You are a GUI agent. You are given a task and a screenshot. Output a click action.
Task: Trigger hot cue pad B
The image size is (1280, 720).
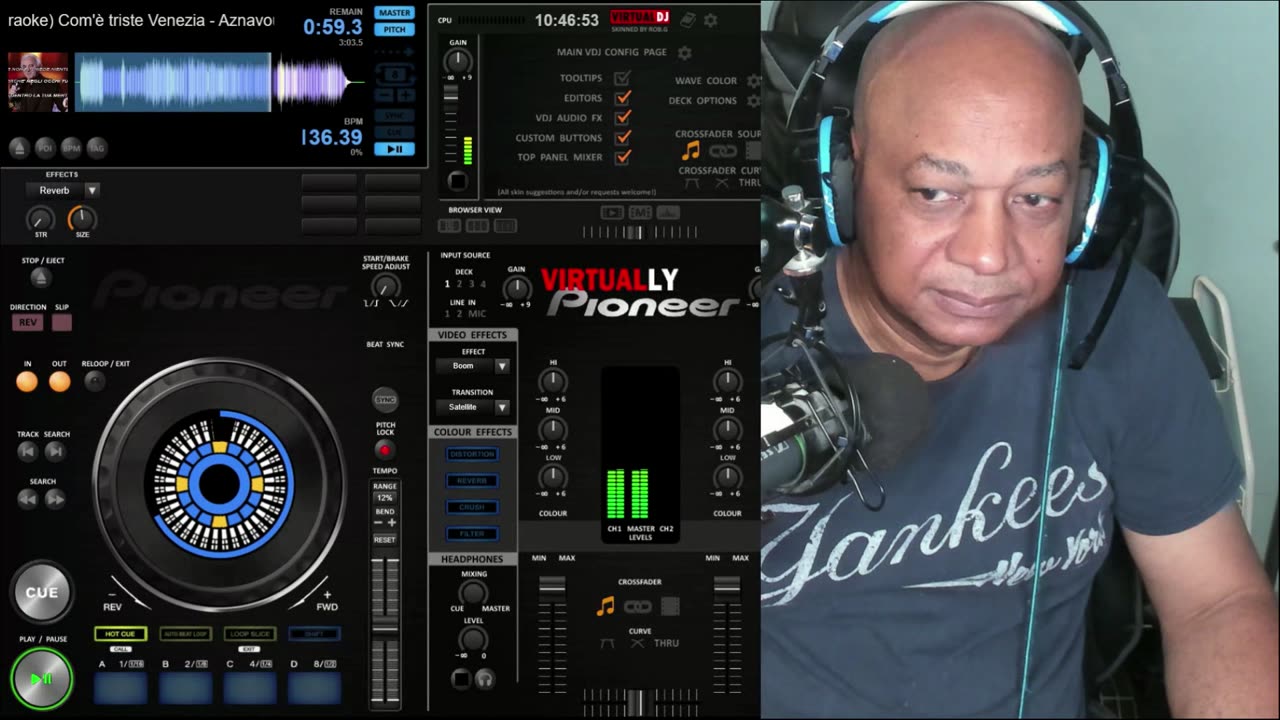(185, 688)
